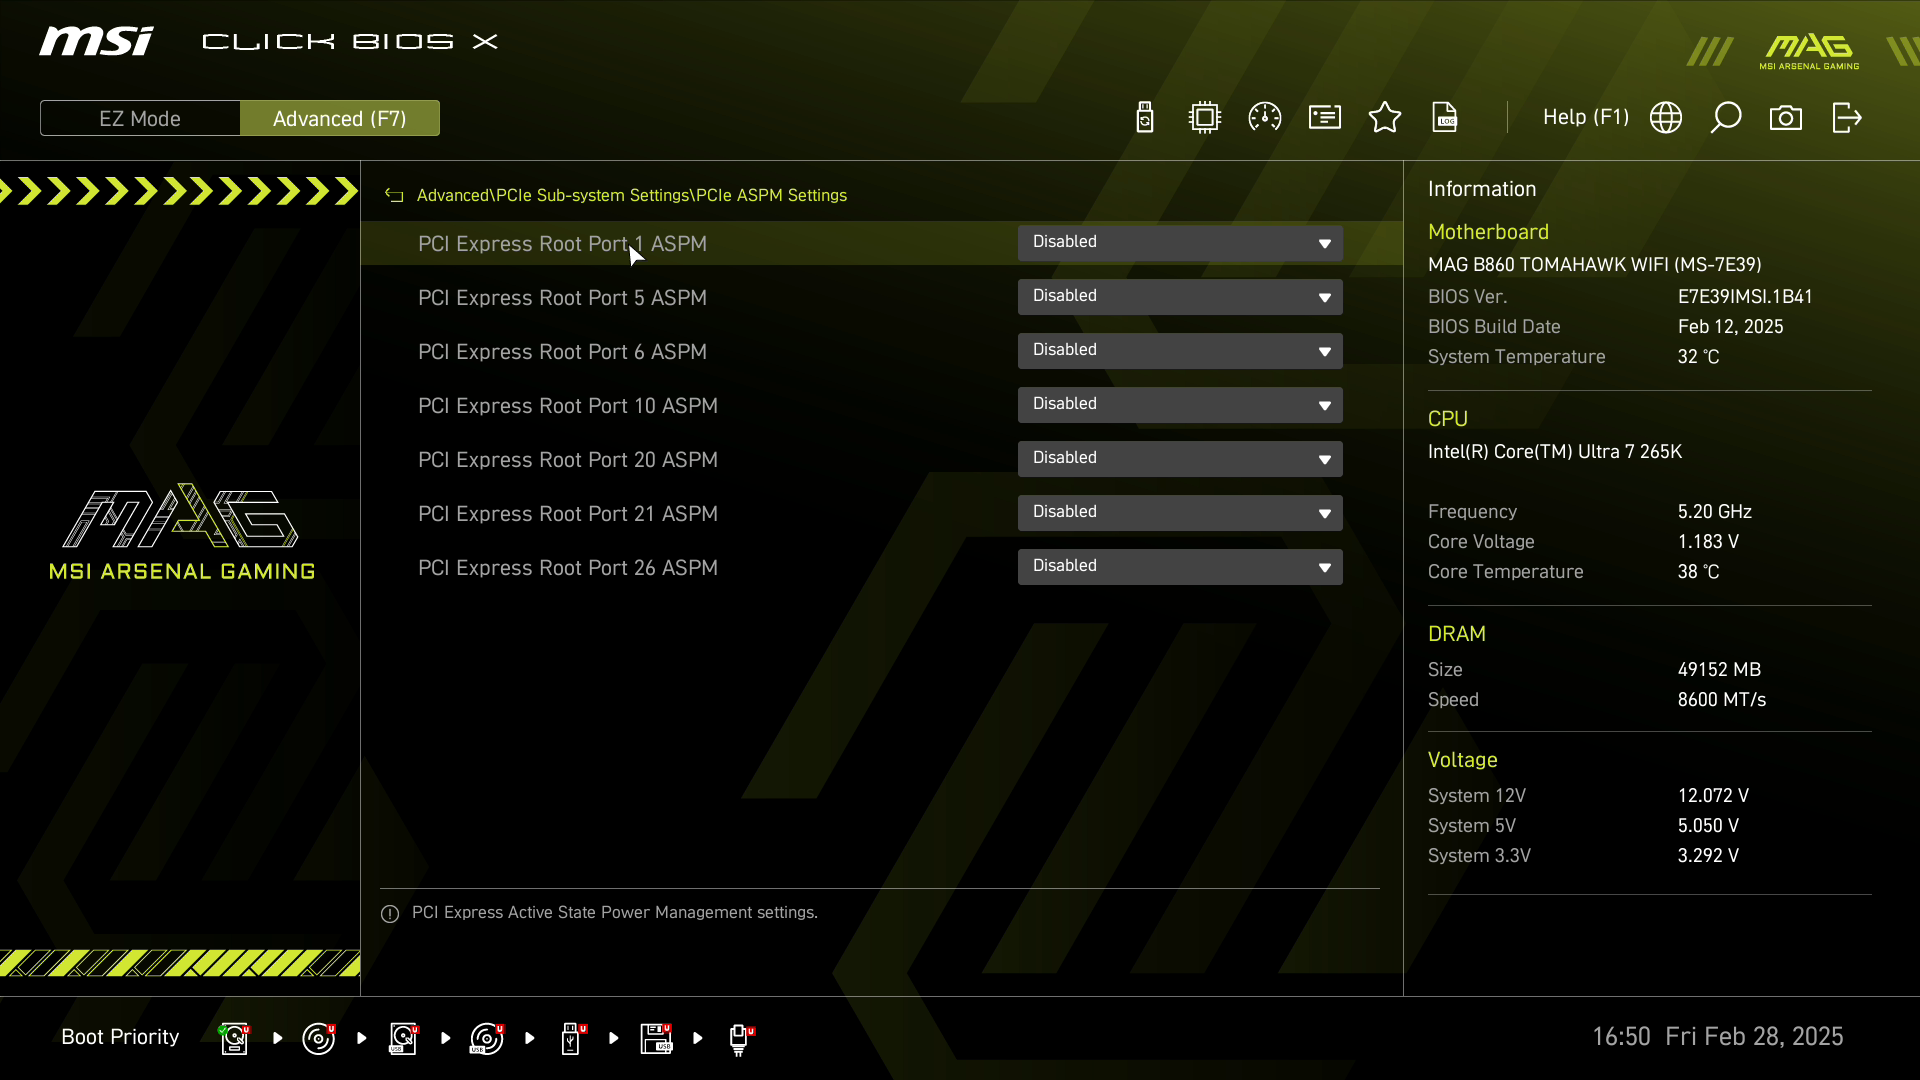Open the speedometer gauge icon
1920x1080 pixels.
1265,118
